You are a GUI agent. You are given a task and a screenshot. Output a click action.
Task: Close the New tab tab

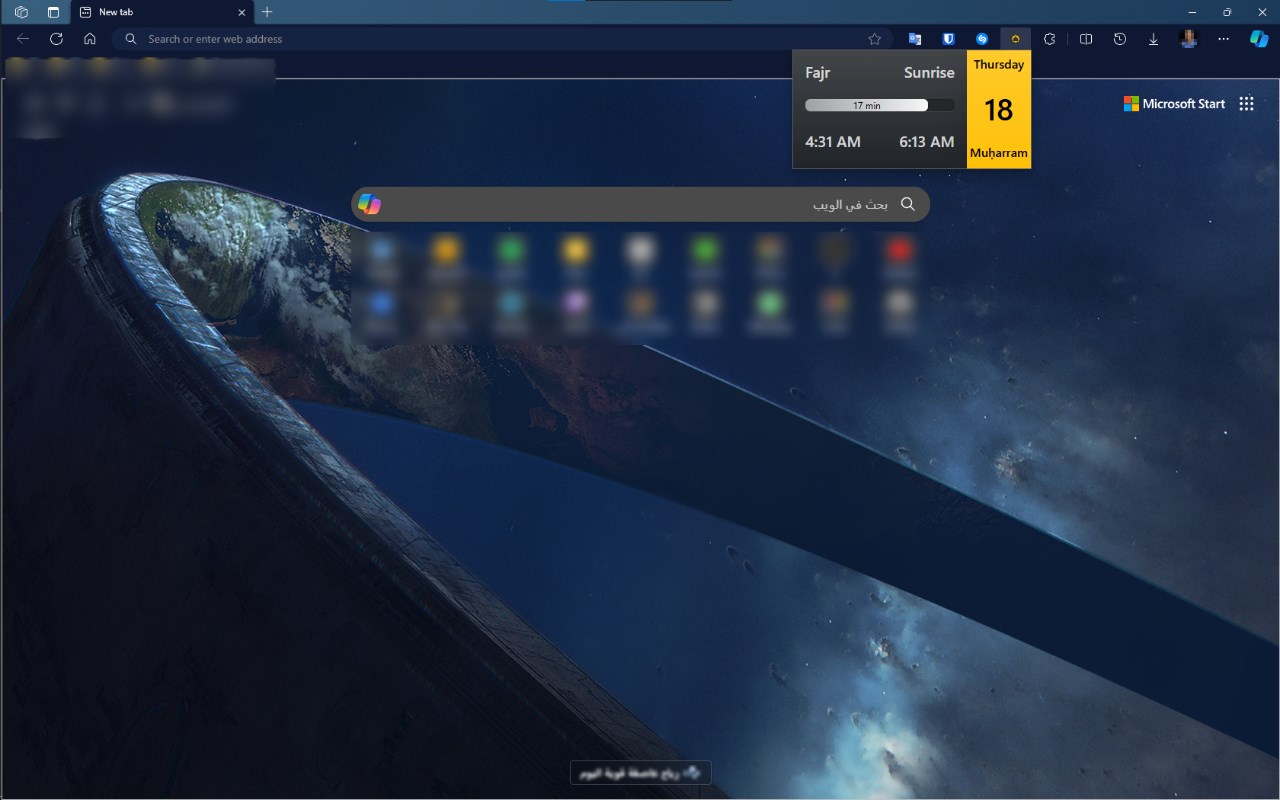241,12
